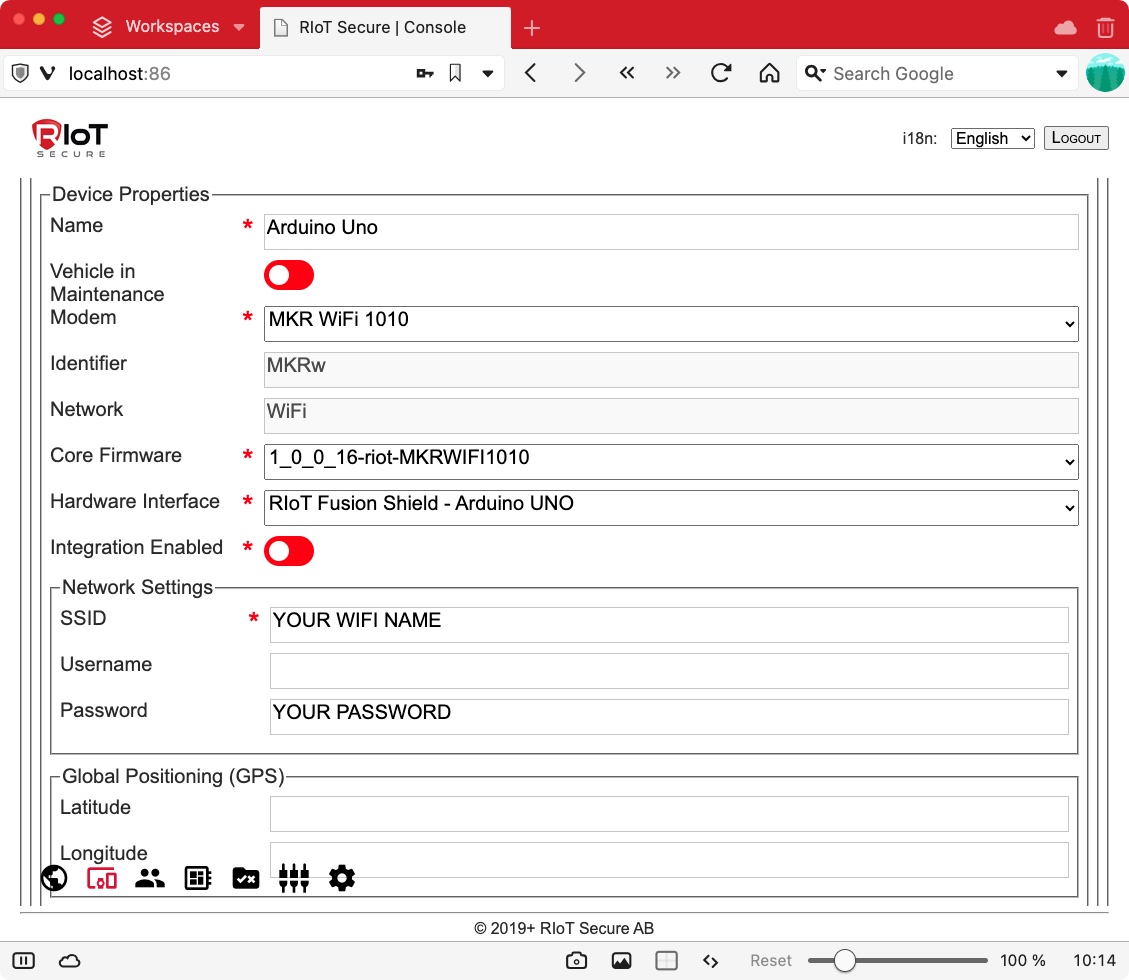Click the browser reload page icon
Image resolution: width=1129 pixels, height=980 pixels.
pyautogui.click(x=721, y=73)
